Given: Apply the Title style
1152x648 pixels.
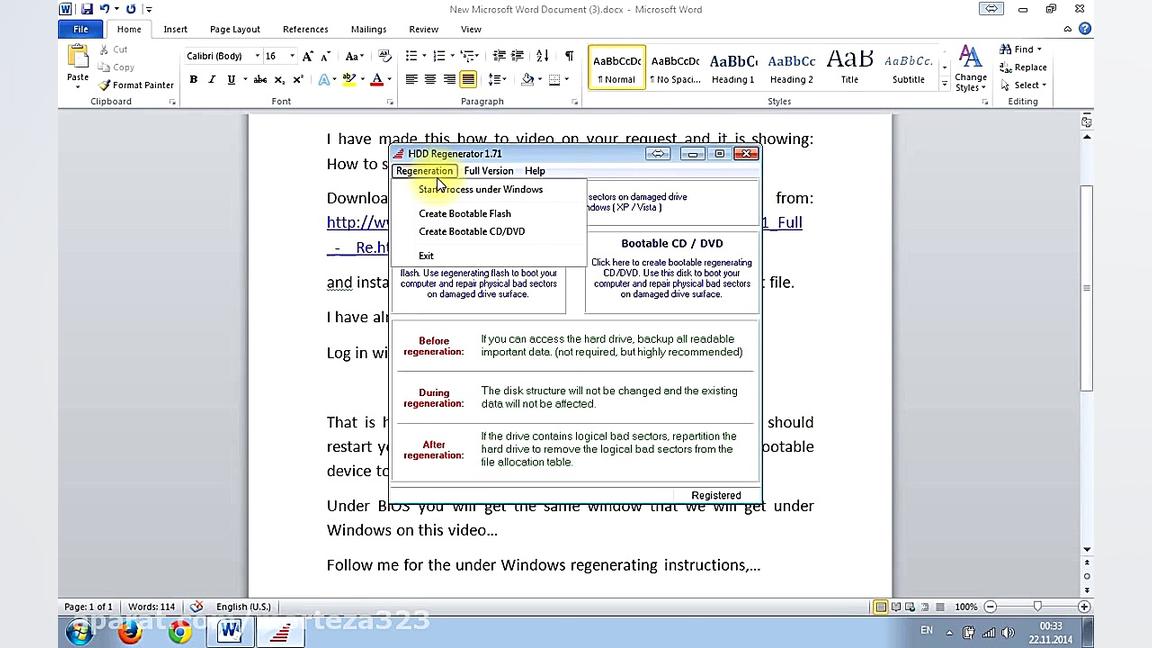Looking at the screenshot, I should (x=849, y=67).
